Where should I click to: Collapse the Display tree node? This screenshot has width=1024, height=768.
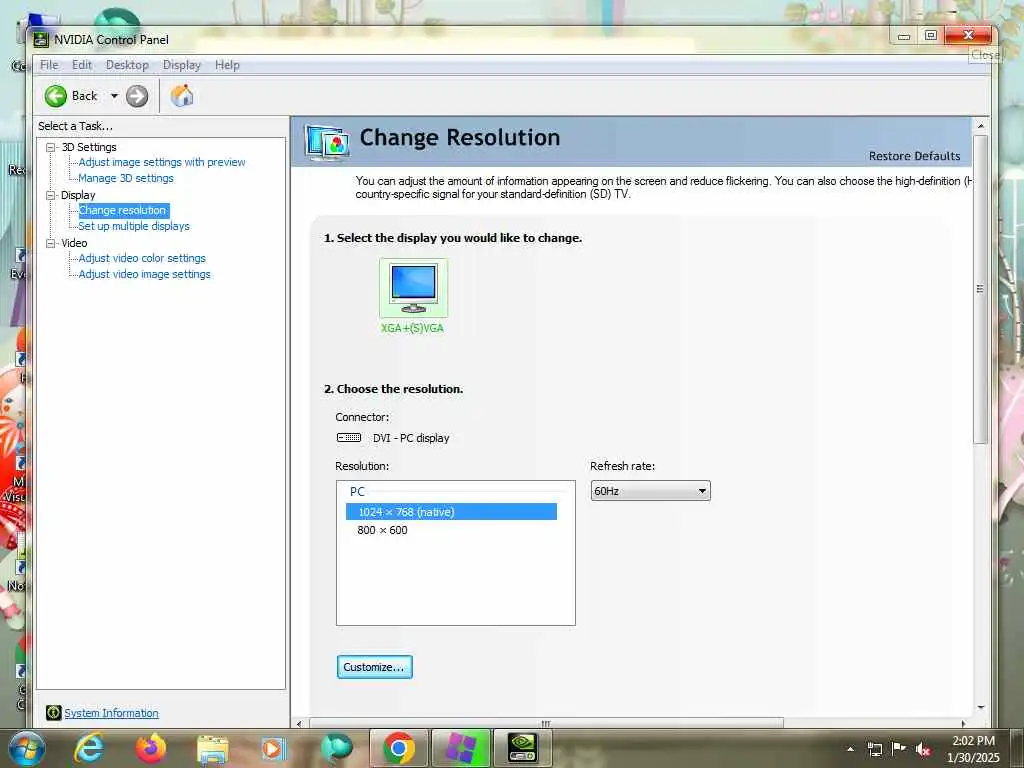coord(50,195)
